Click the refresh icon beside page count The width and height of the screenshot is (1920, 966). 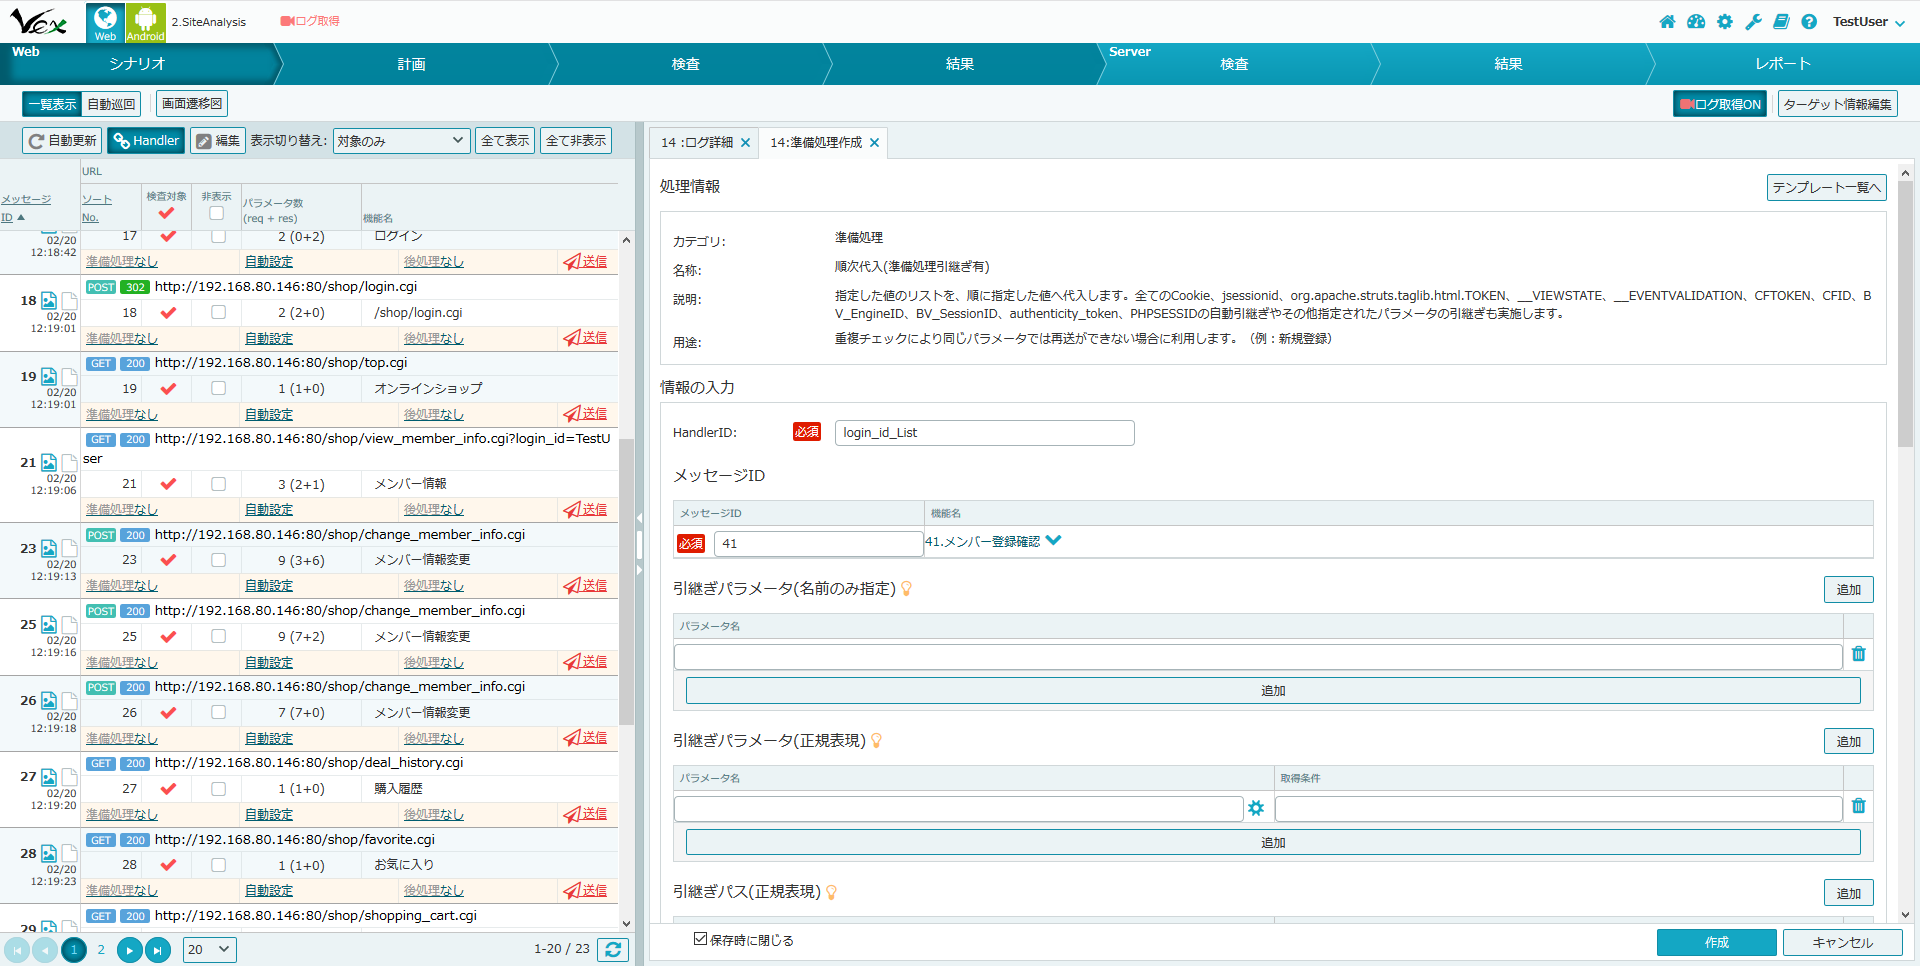[x=613, y=949]
